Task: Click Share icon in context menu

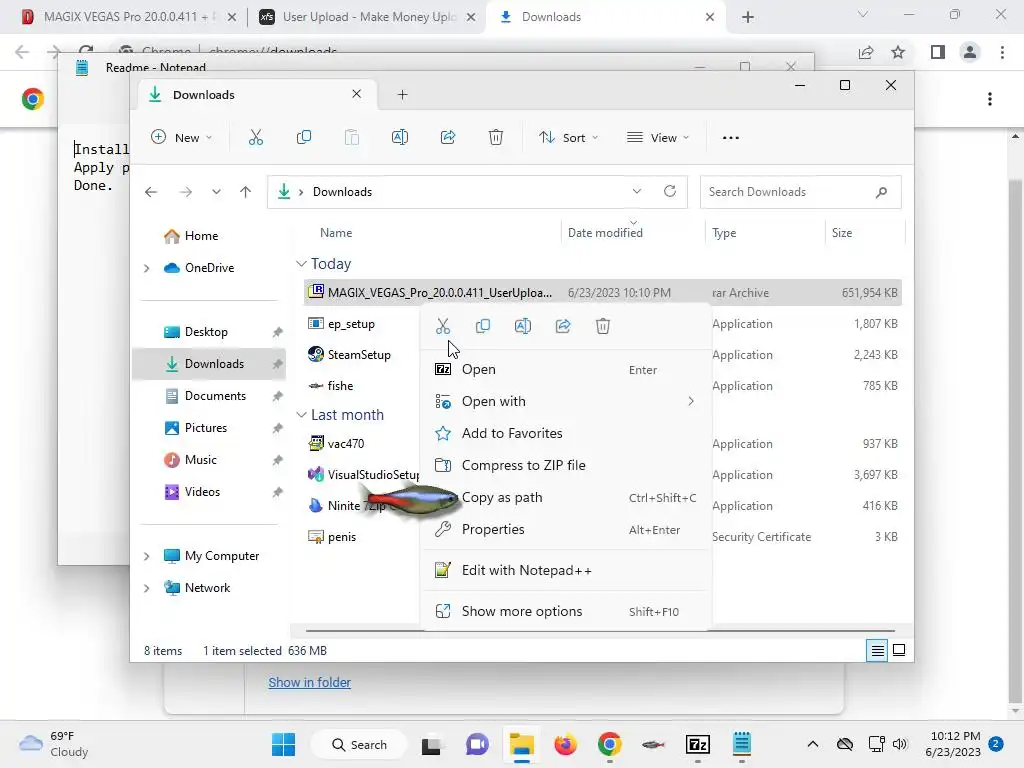Action: coord(563,326)
